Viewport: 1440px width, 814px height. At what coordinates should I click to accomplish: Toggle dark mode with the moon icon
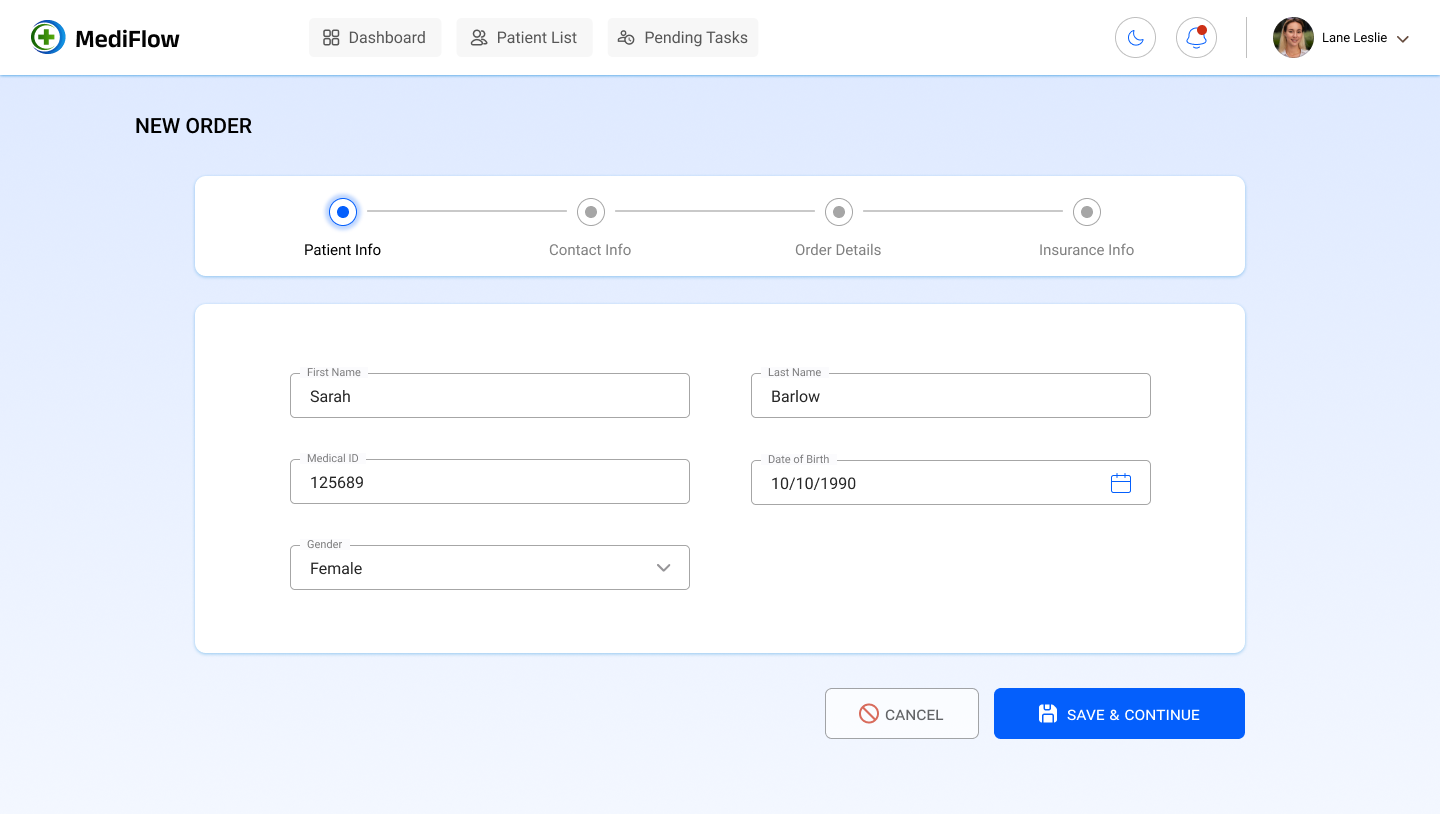click(1135, 38)
